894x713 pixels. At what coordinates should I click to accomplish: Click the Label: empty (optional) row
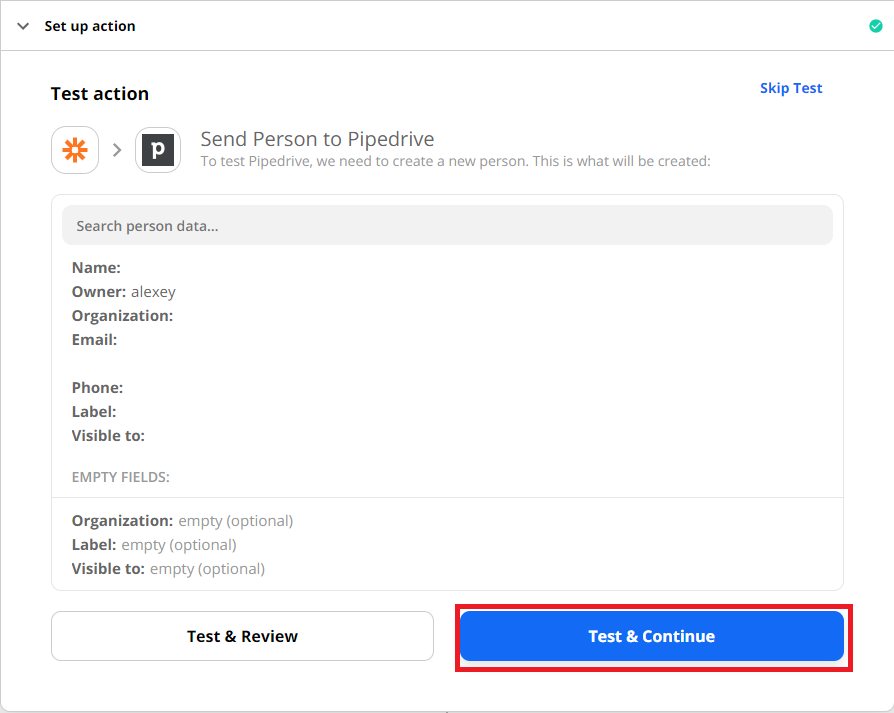154,545
